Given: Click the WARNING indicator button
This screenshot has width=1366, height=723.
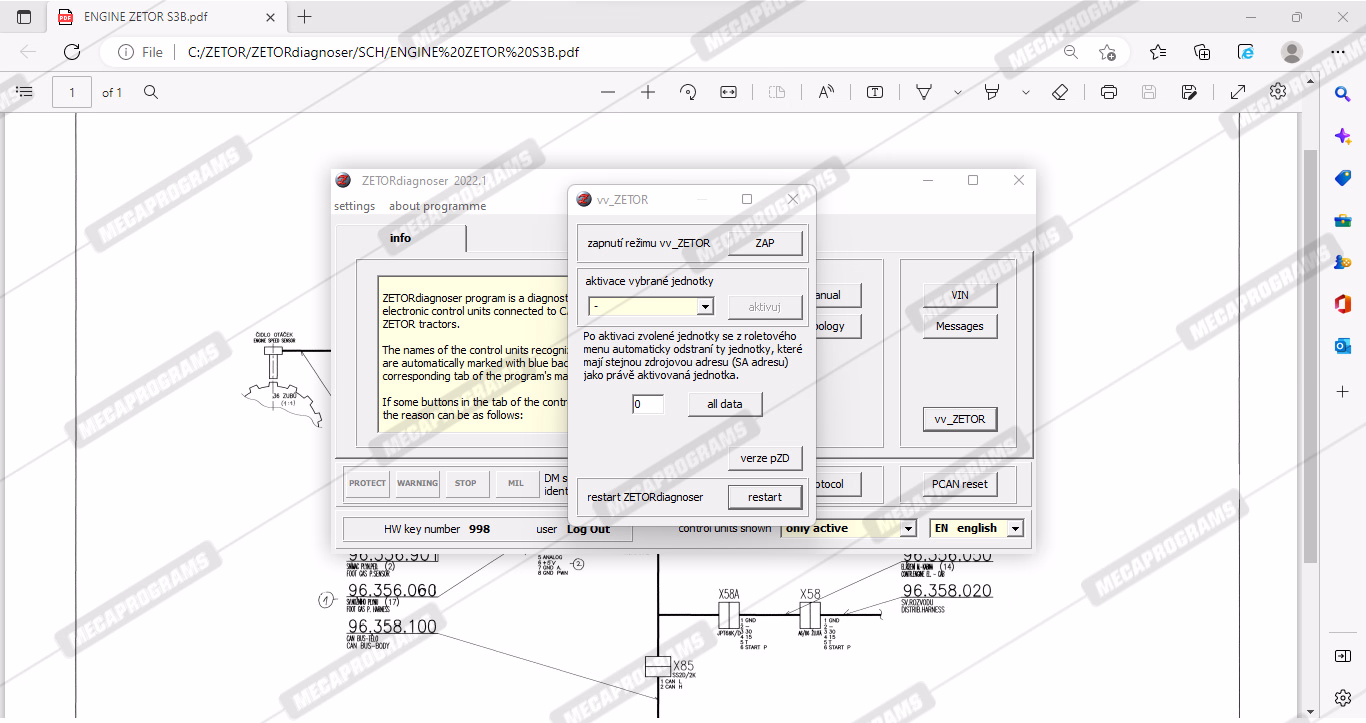Looking at the screenshot, I should click(x=417, y=484).
